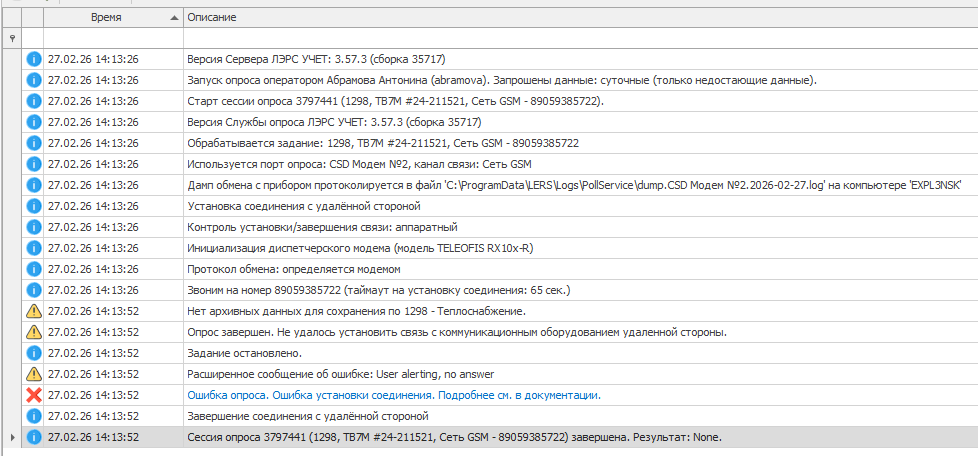978x456 pixels.
Task: Click info icon beside Протокол обмена row
Action: coord(33,269)
